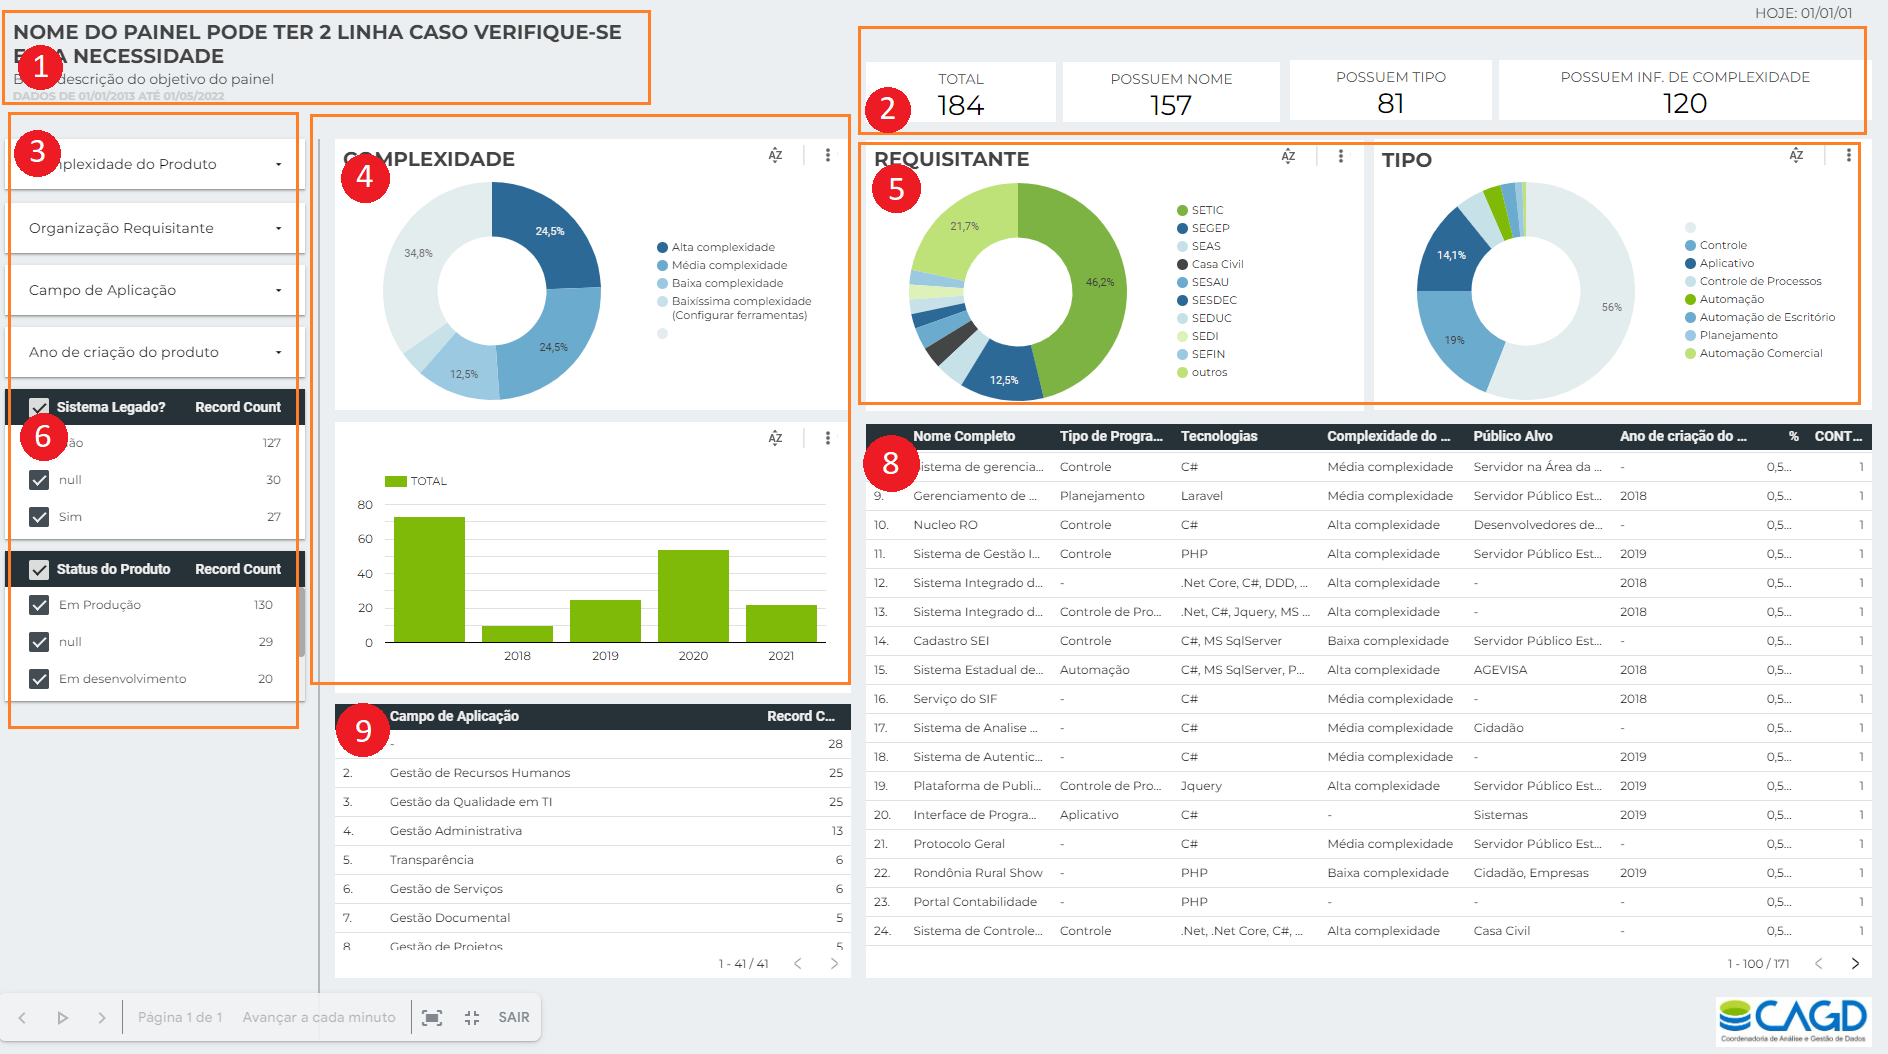This screenshot has width=1888, height=1054.
Task: Next page of Campo de Aplicação table
Action: 834,964
